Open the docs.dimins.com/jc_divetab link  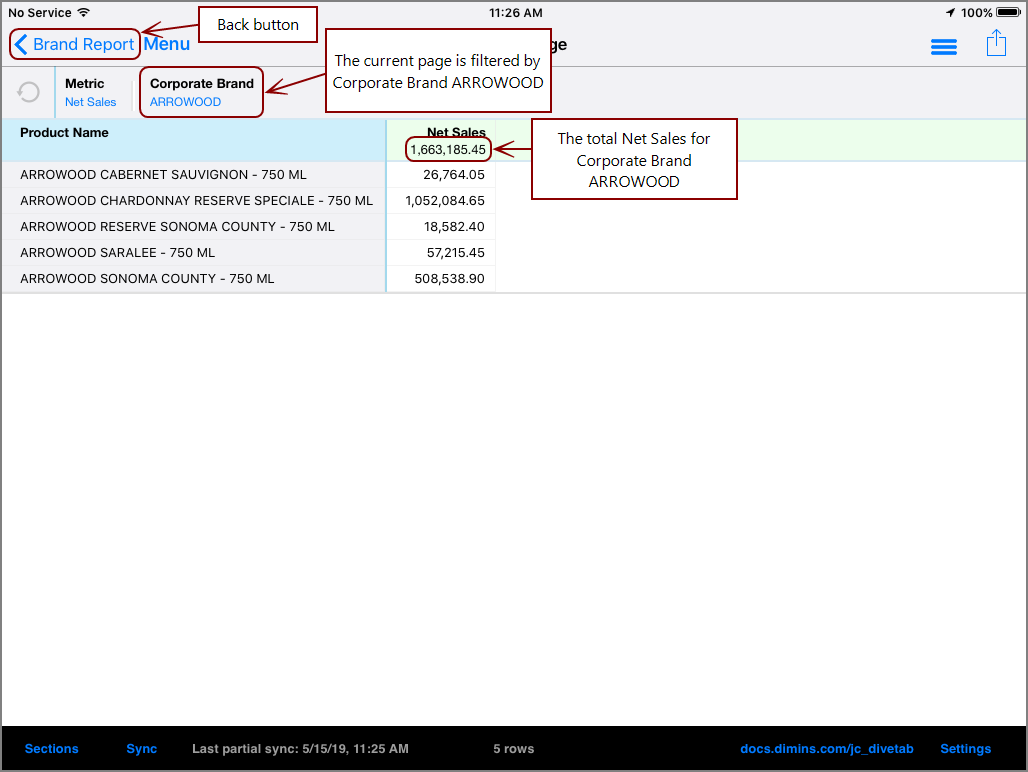826,749
